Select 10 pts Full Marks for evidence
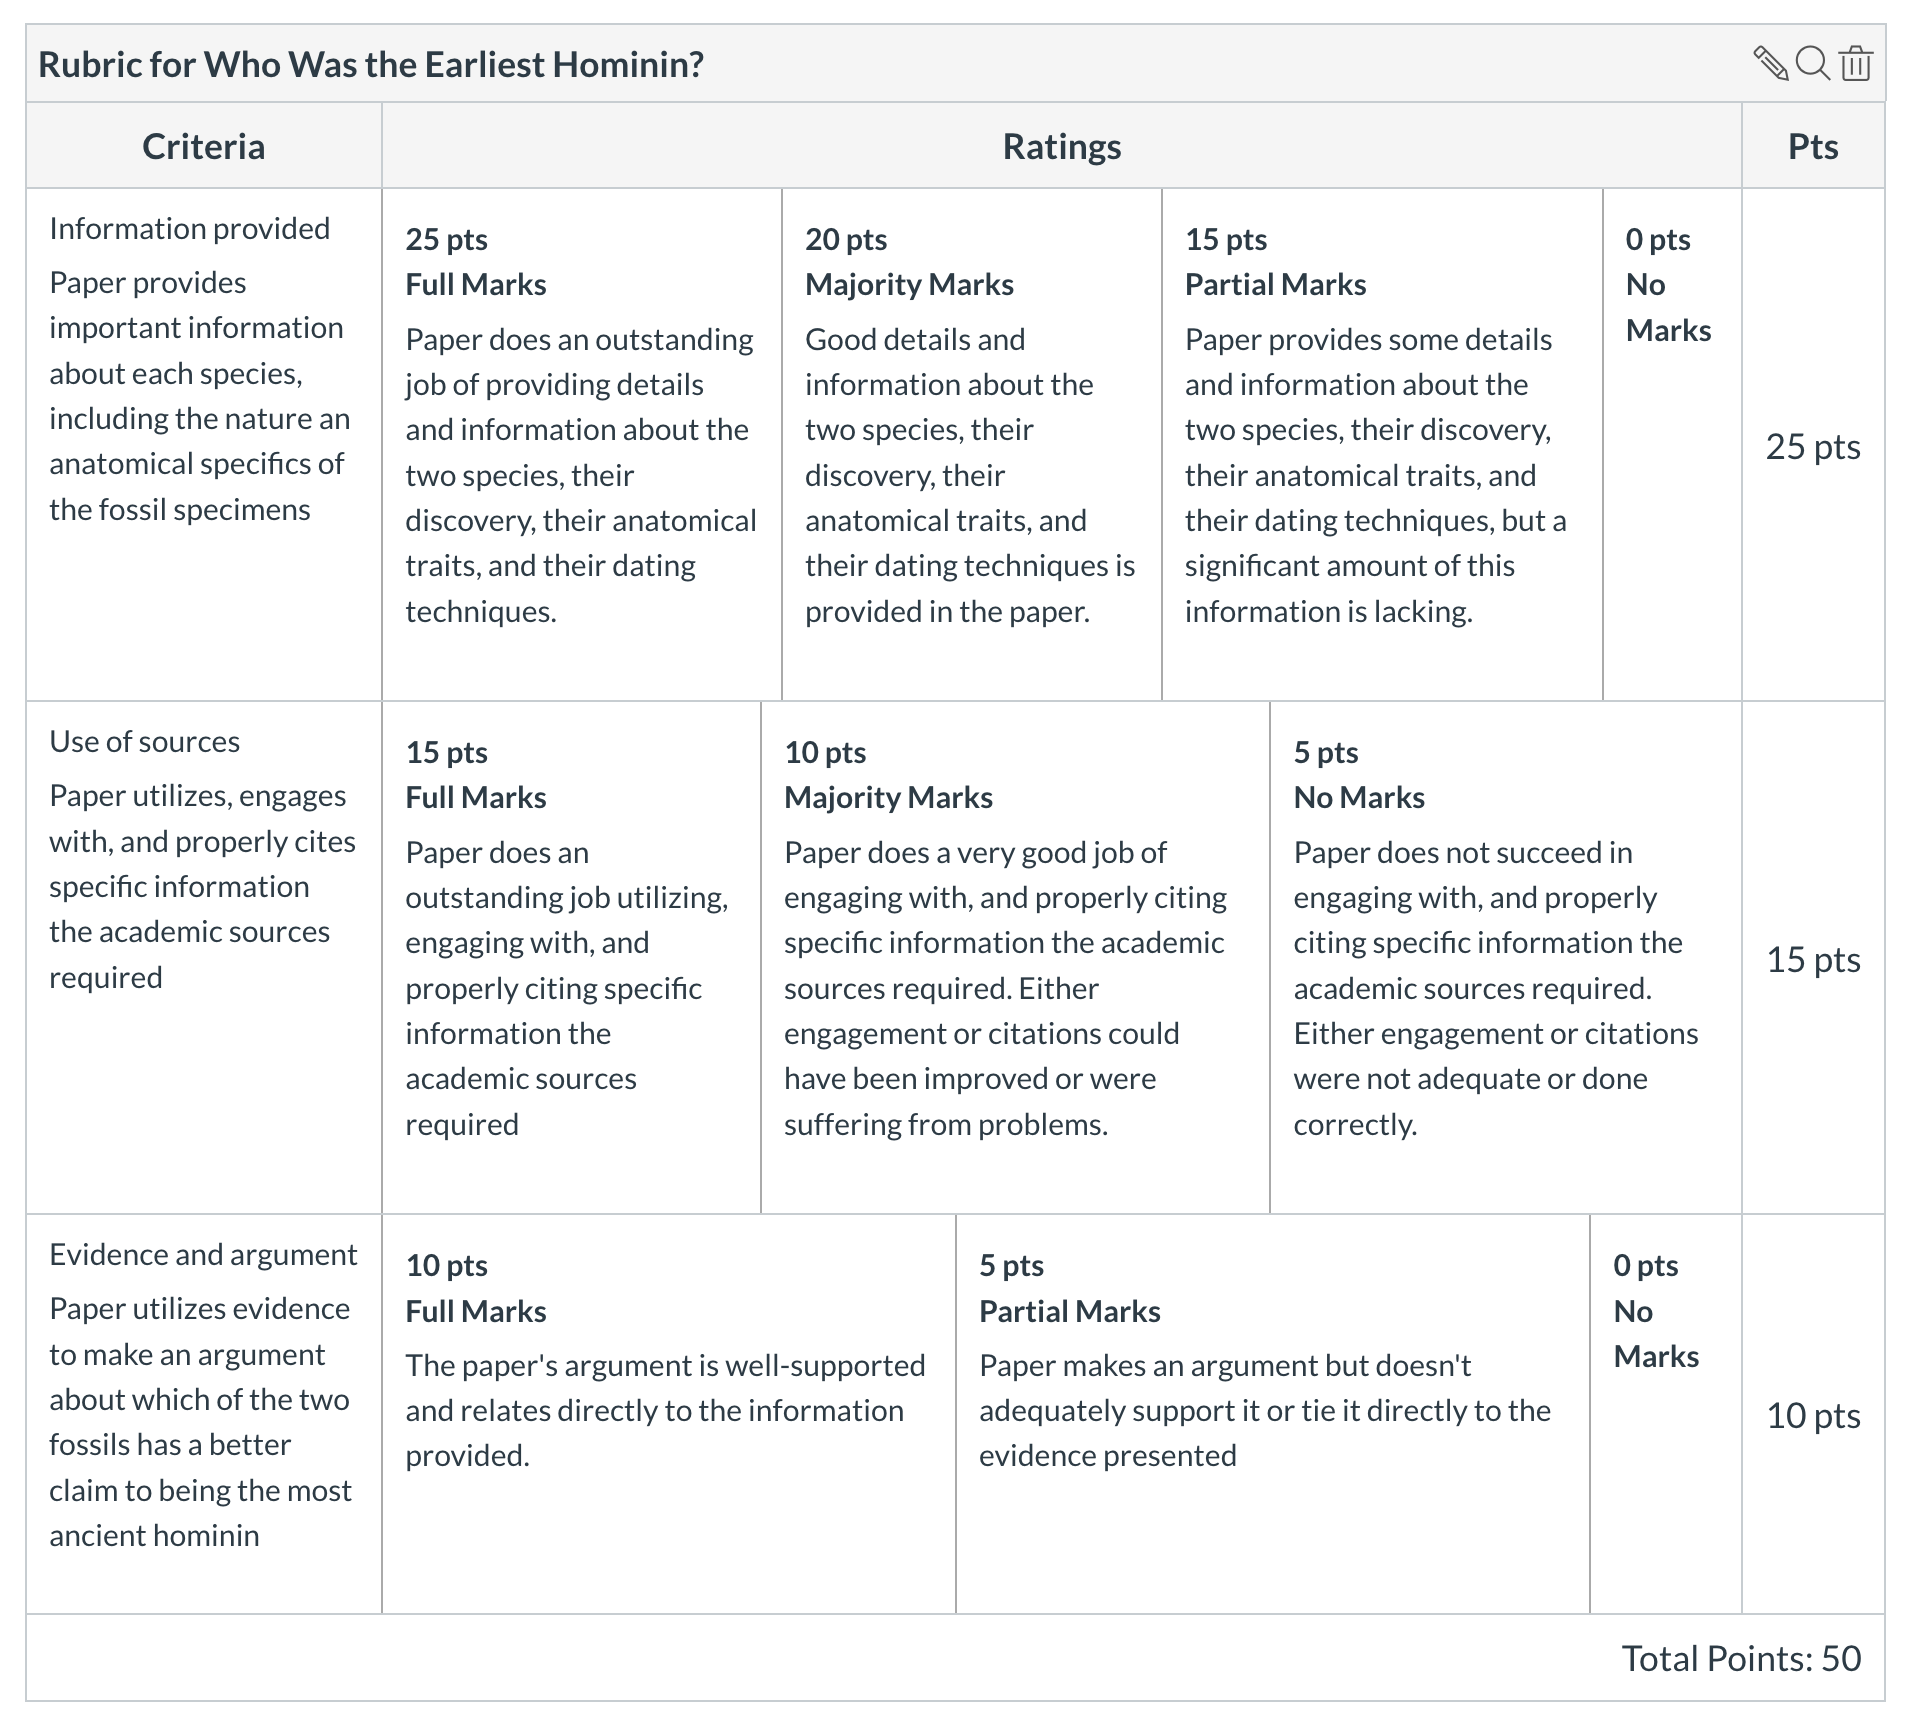This screenshot has width=1910, height=1724. pos(668,1414)
